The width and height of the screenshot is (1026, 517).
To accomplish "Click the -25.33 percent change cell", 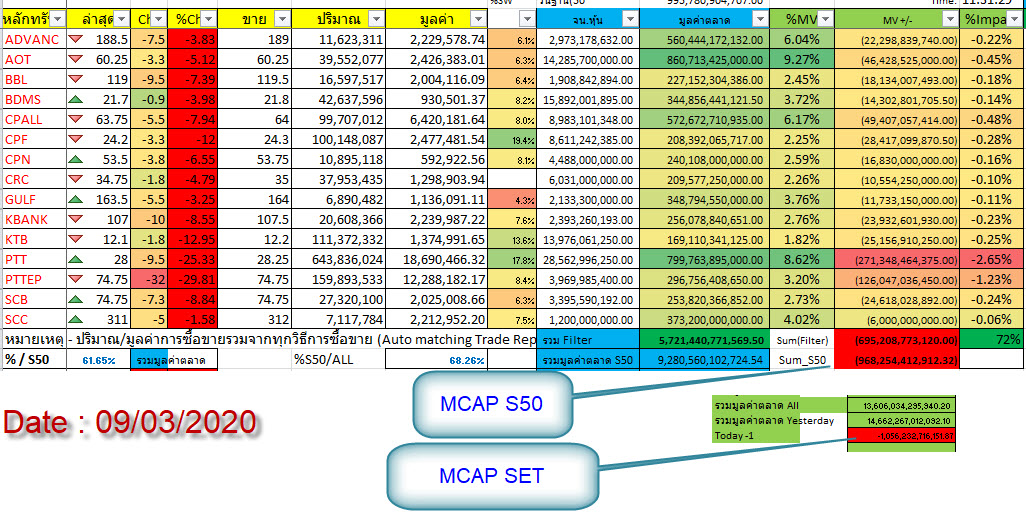I will [192, 260].
